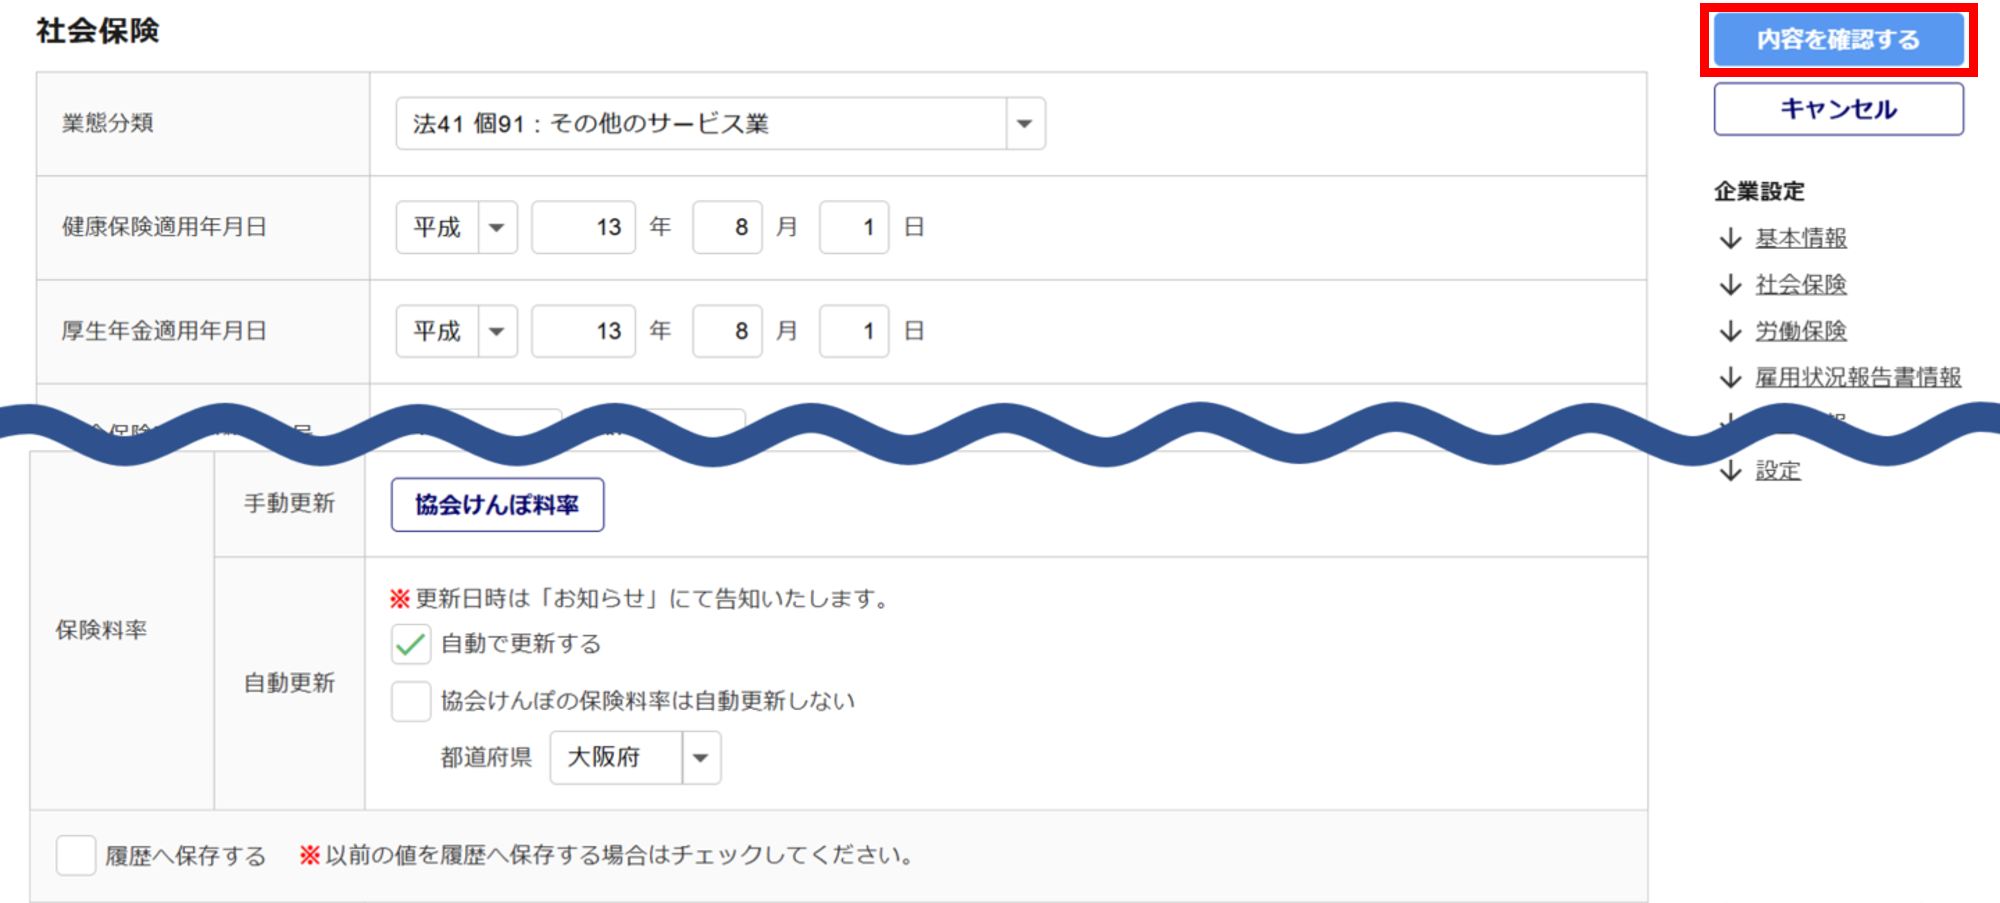
Task: Open the 雇用状況報告書情報 link
Action: [x=1858, y=377]
